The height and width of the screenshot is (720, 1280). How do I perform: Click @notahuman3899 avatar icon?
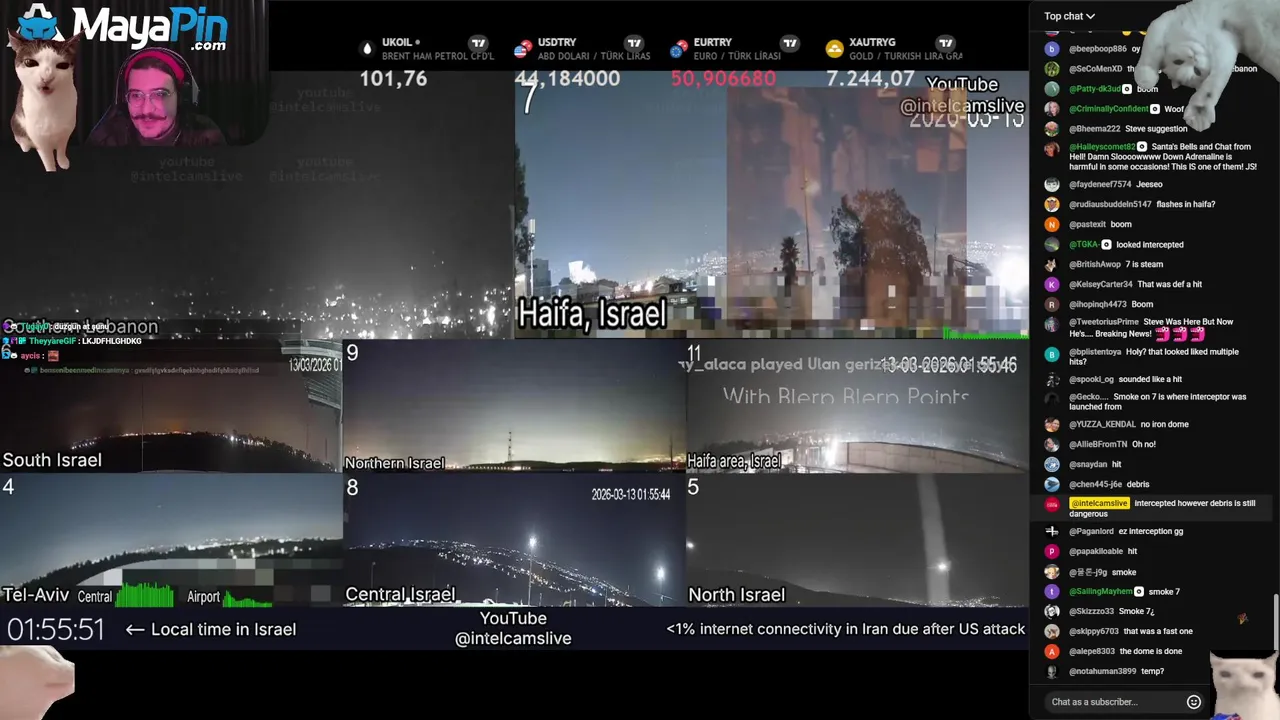click(x=1052, y=671)
